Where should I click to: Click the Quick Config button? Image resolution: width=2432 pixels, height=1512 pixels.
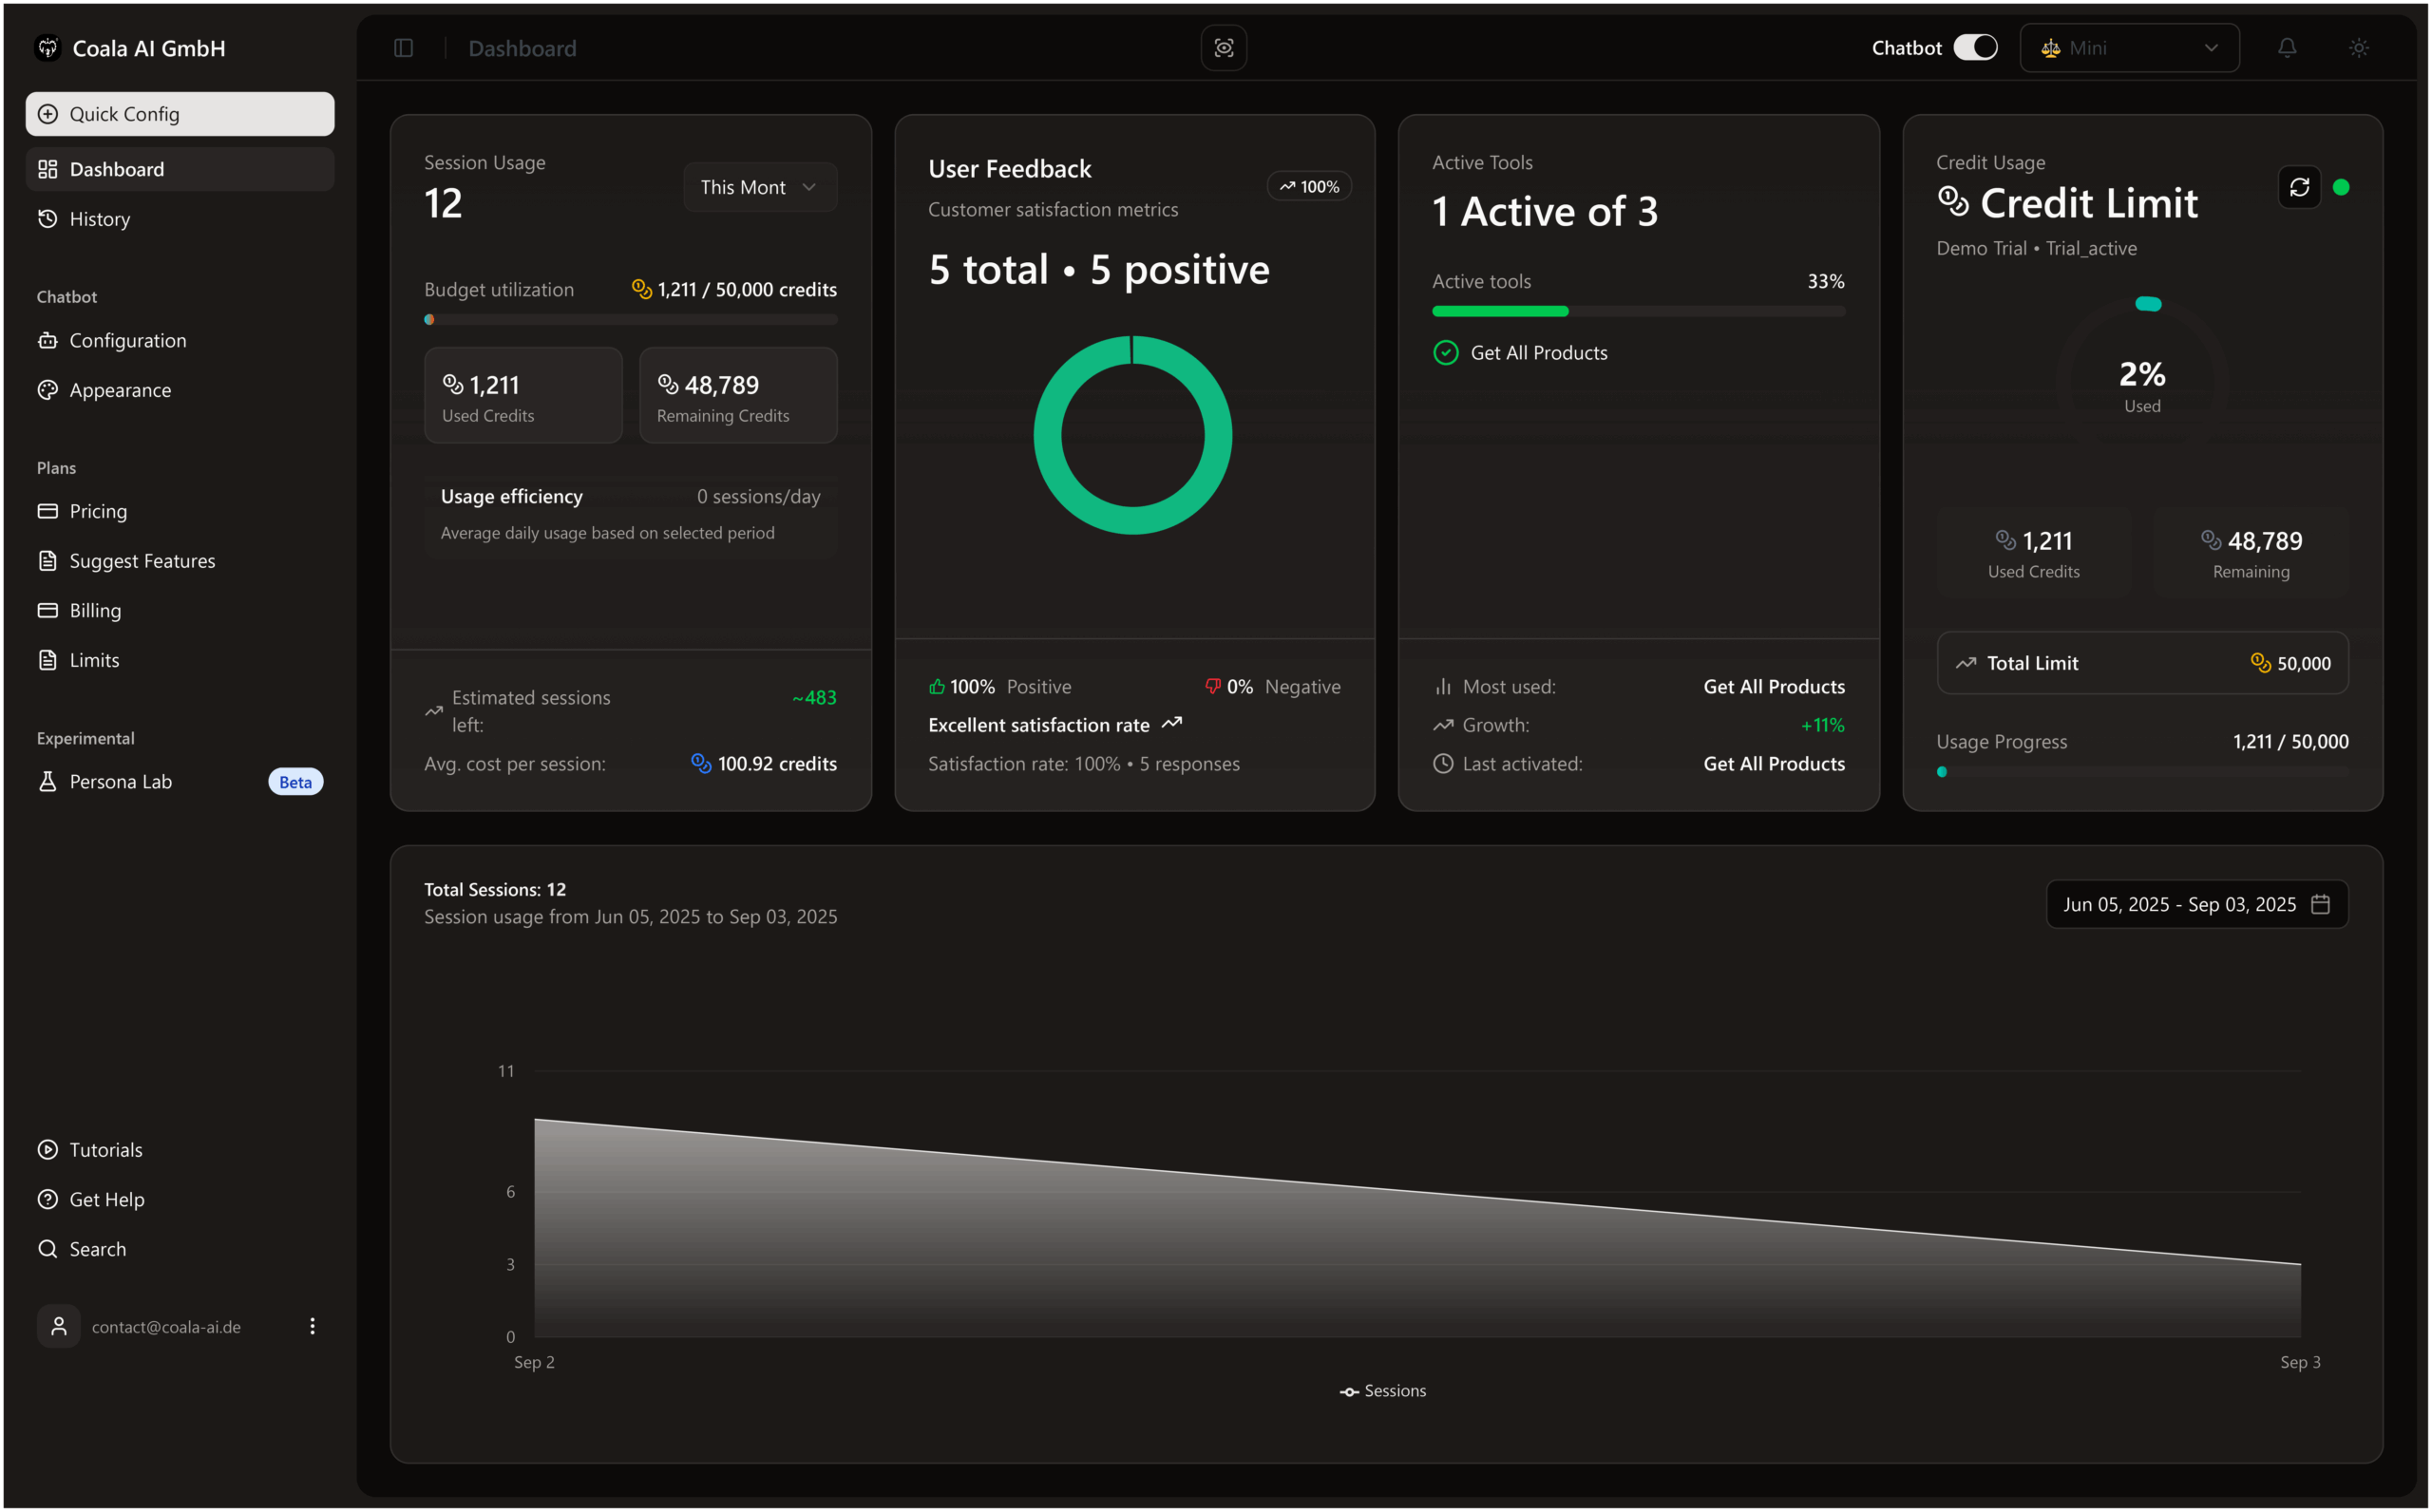point(180,114)
